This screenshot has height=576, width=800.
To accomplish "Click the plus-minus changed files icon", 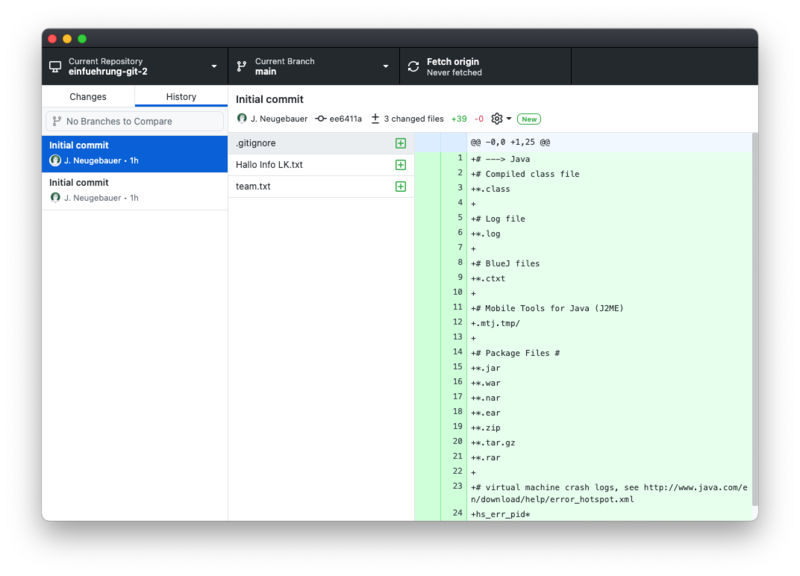I will pos(375,119).
